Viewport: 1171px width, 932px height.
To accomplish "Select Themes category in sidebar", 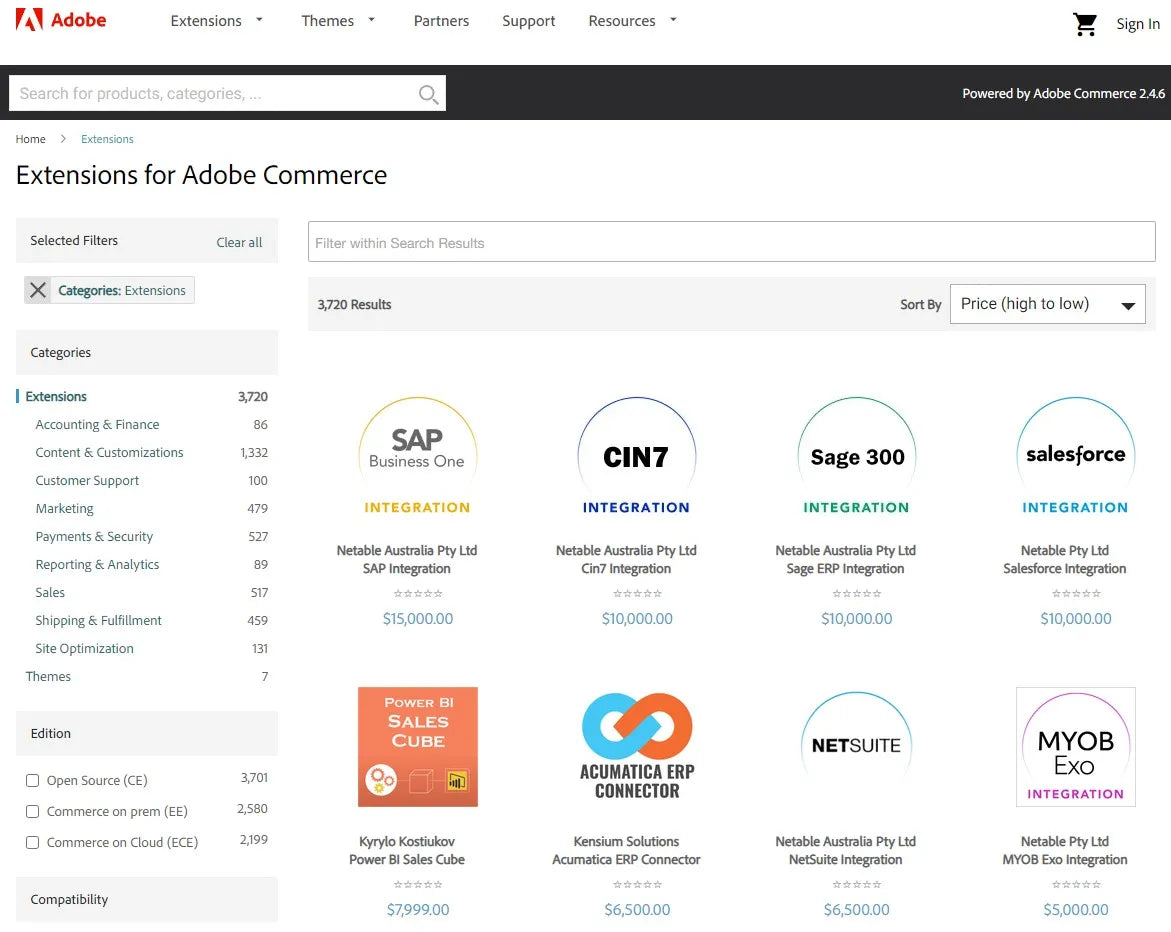I will tap(48, 677).
